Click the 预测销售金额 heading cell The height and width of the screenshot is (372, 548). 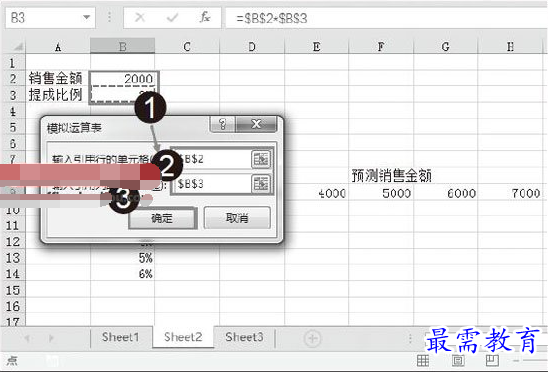click(391, 176)
